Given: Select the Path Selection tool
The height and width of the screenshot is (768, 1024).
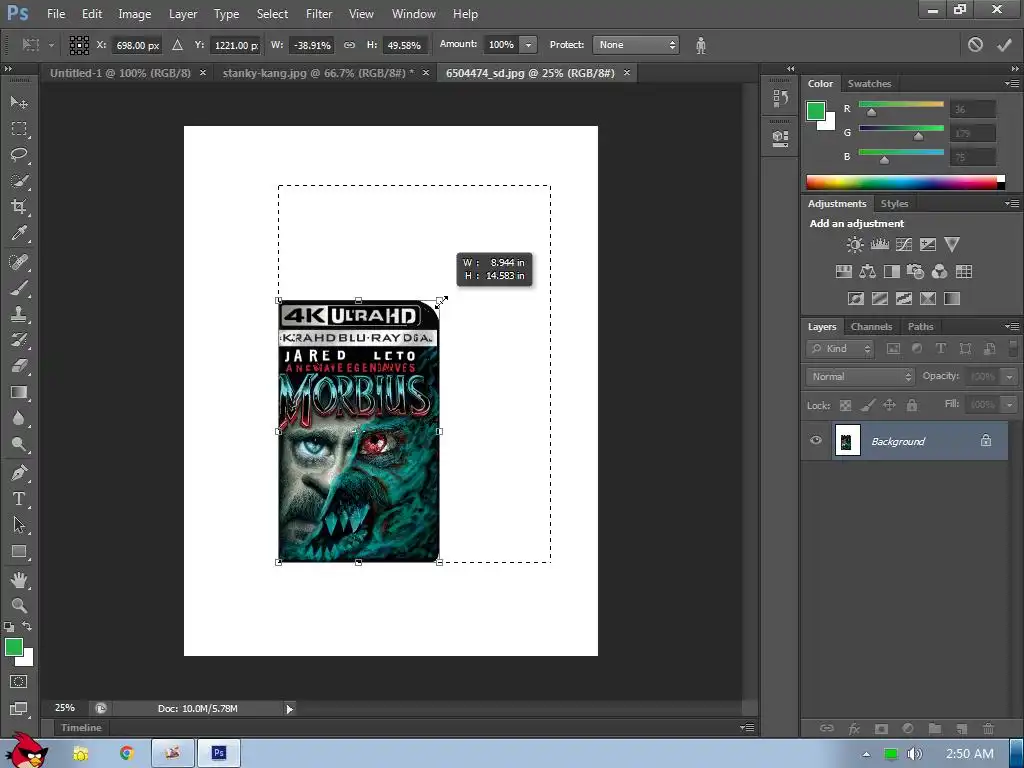Looking at the screenshot, I should (x=18, y=525).
